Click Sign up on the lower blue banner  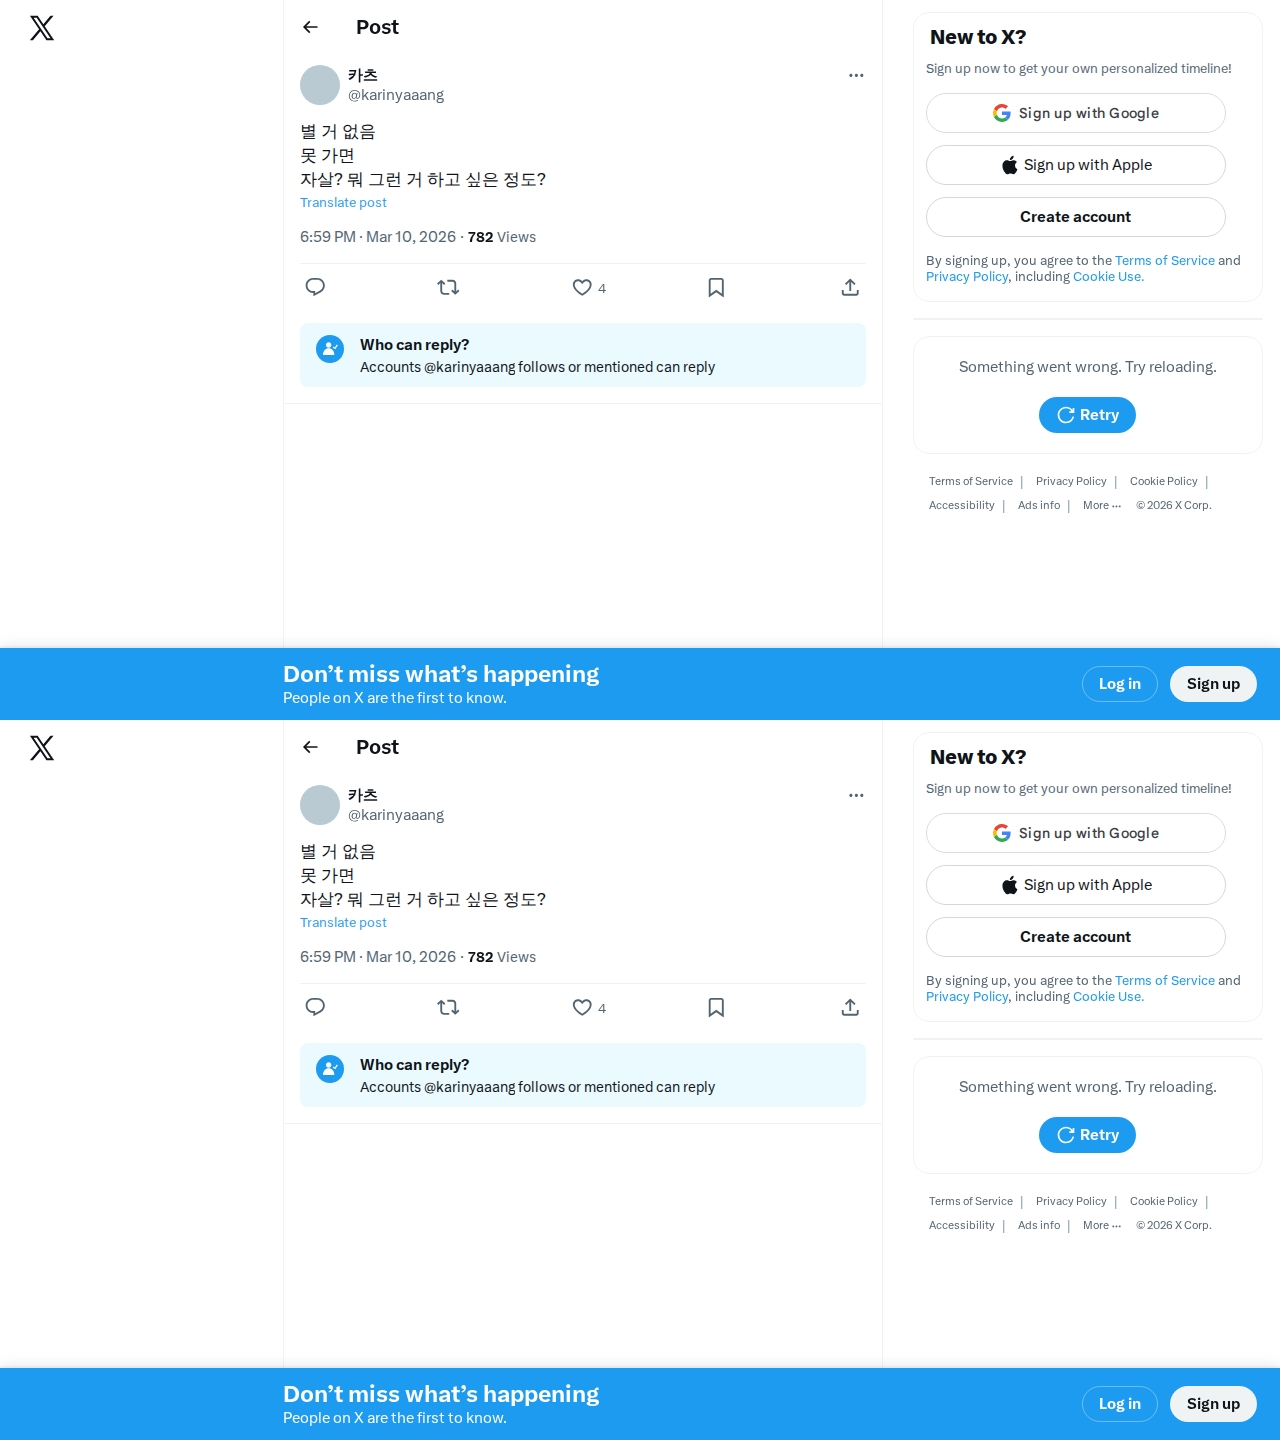click(x=1213, y=1404)
